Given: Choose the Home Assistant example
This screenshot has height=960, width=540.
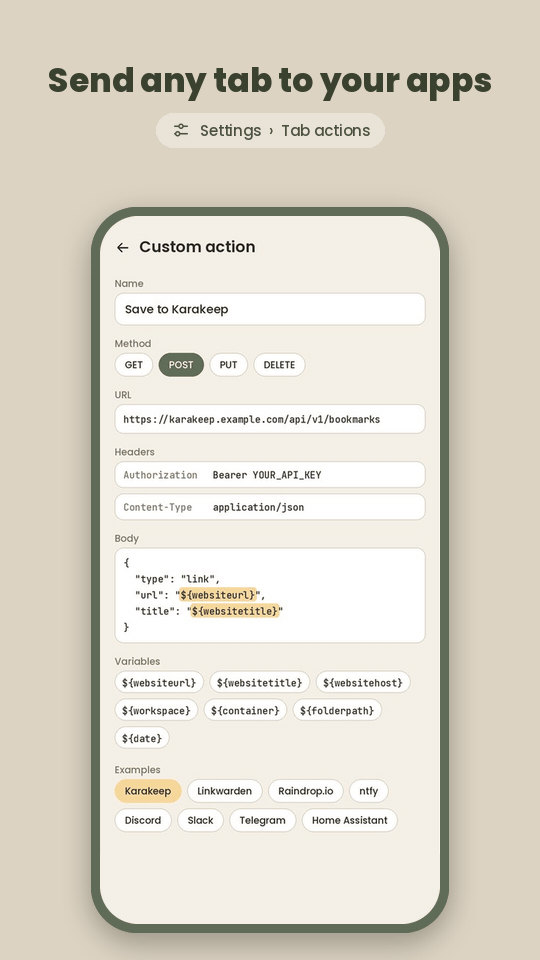Looking at the screenshot, I should (x=350, y=820).
